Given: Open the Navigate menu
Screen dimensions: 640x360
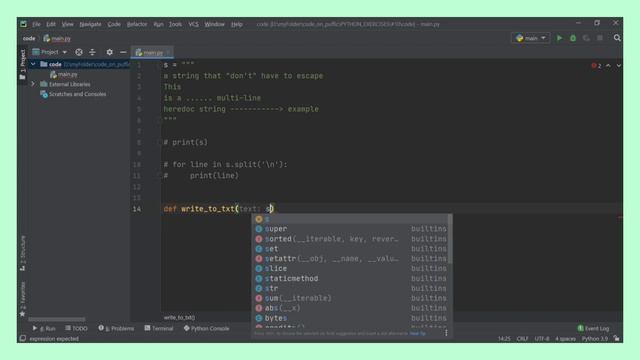Looking at the screenshot, I should pos(90,24).
